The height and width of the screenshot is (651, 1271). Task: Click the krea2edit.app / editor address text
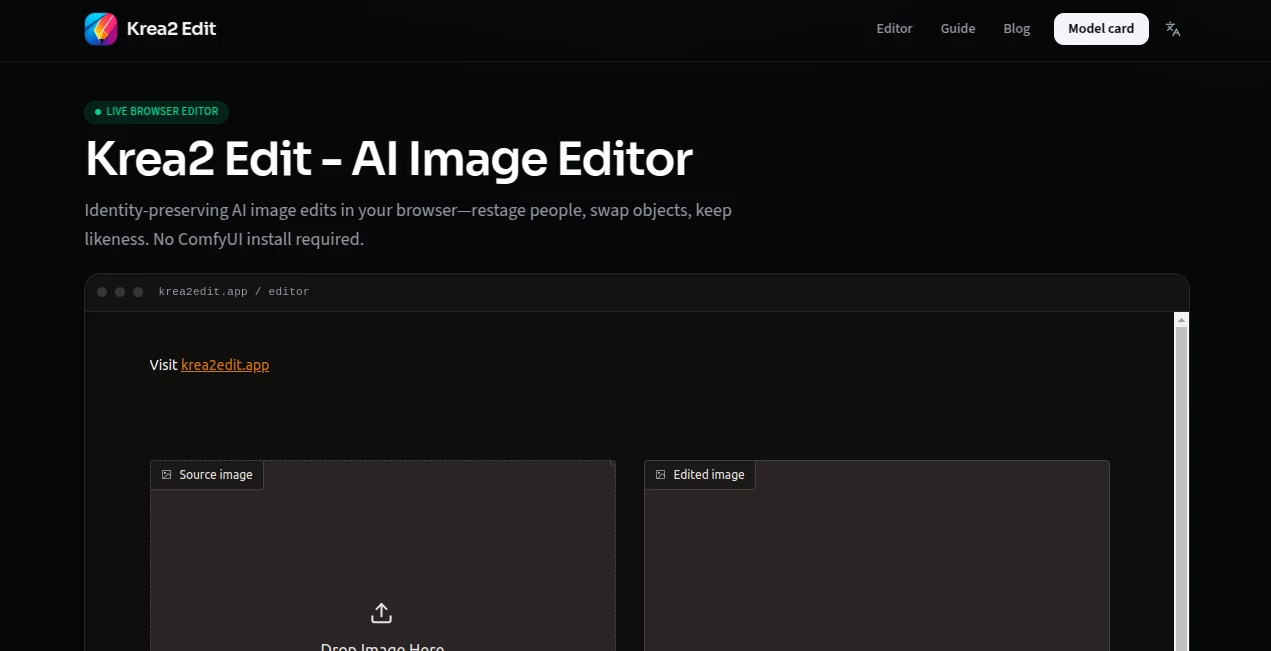click(x=234, y=292)
